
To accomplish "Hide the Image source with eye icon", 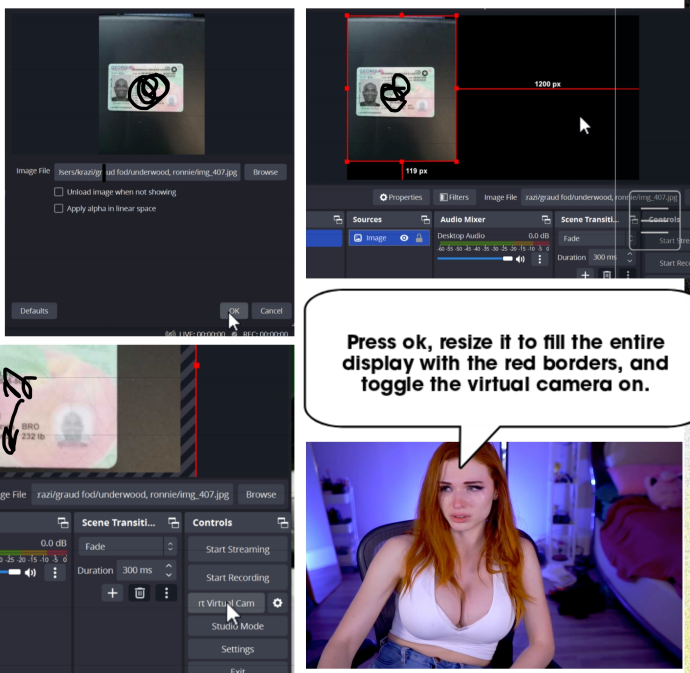I will pyautogui.click(x=404, y=238).
